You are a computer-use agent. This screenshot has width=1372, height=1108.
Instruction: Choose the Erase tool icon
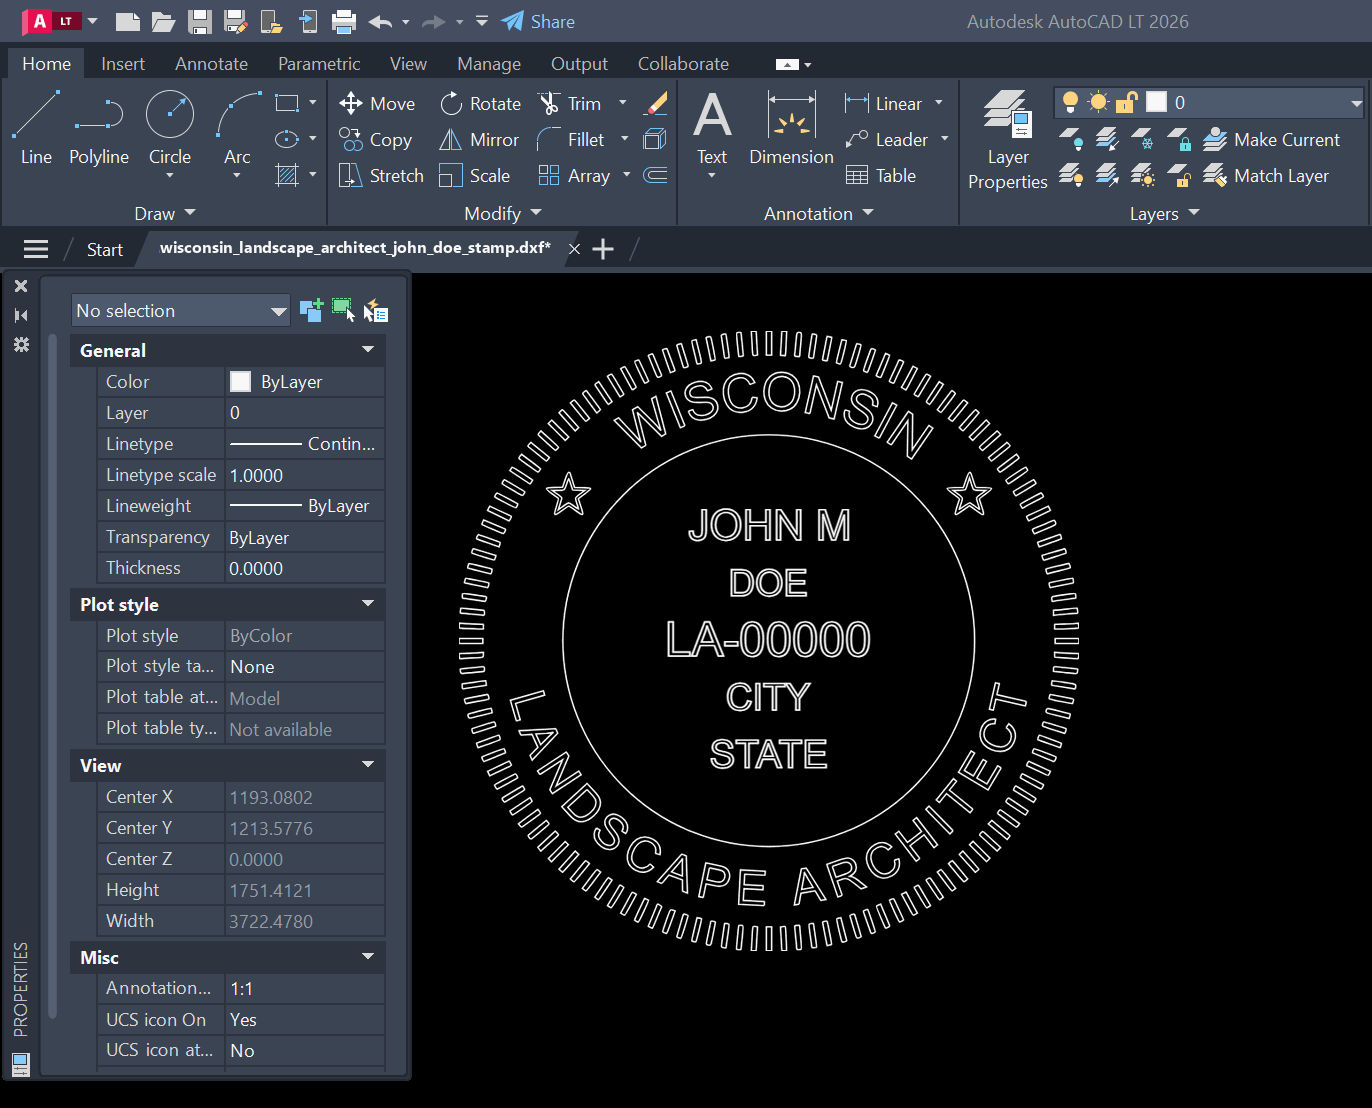tap(656, 103)
